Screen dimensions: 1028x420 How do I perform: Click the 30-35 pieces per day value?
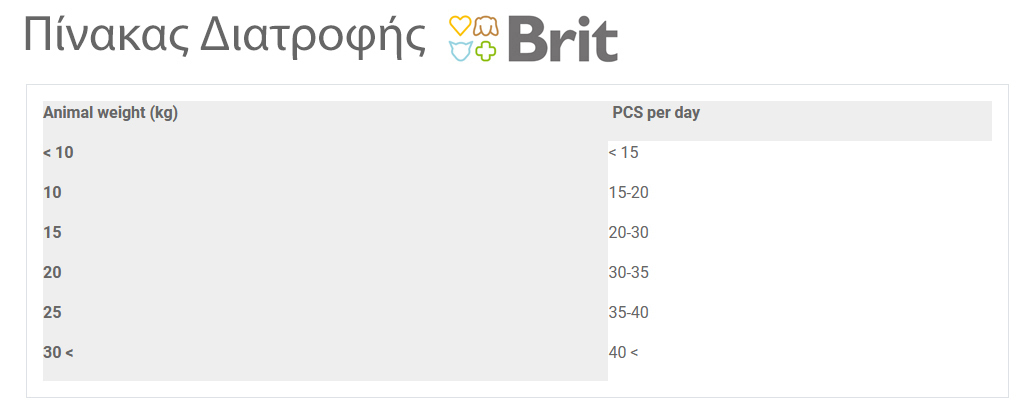click(x=629, y=273)
